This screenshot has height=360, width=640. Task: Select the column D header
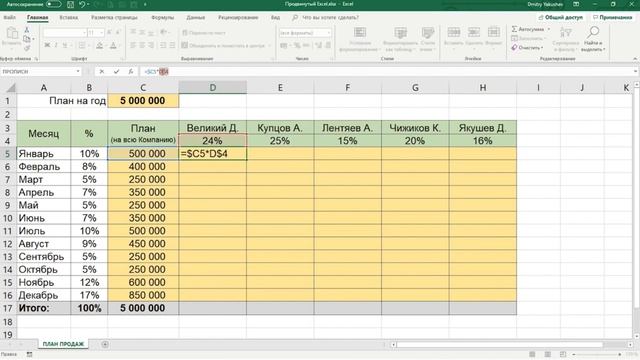tap(213, 87)
